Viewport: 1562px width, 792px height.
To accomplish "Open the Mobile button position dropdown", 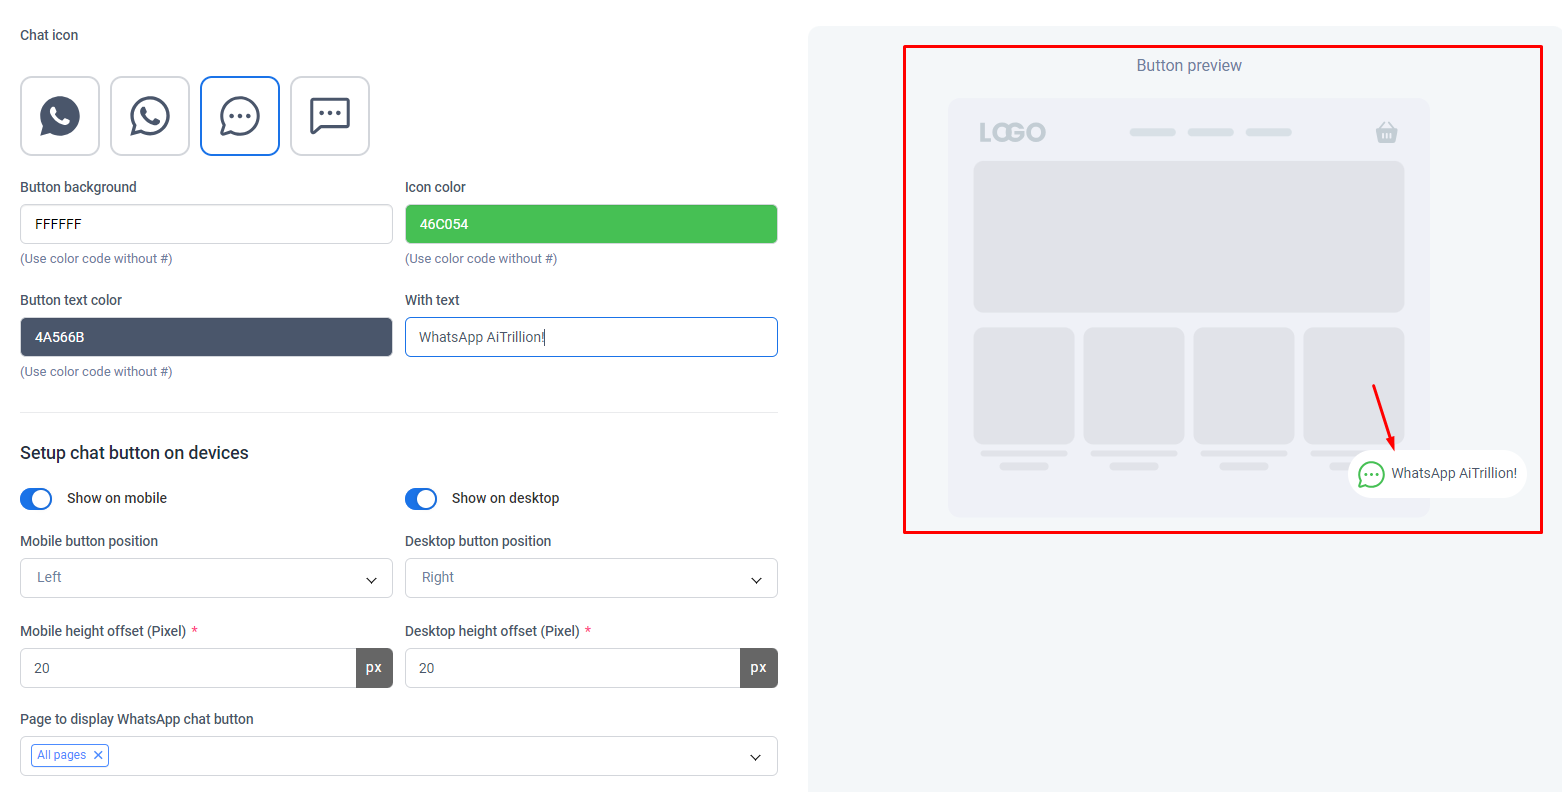I will 206,578.
